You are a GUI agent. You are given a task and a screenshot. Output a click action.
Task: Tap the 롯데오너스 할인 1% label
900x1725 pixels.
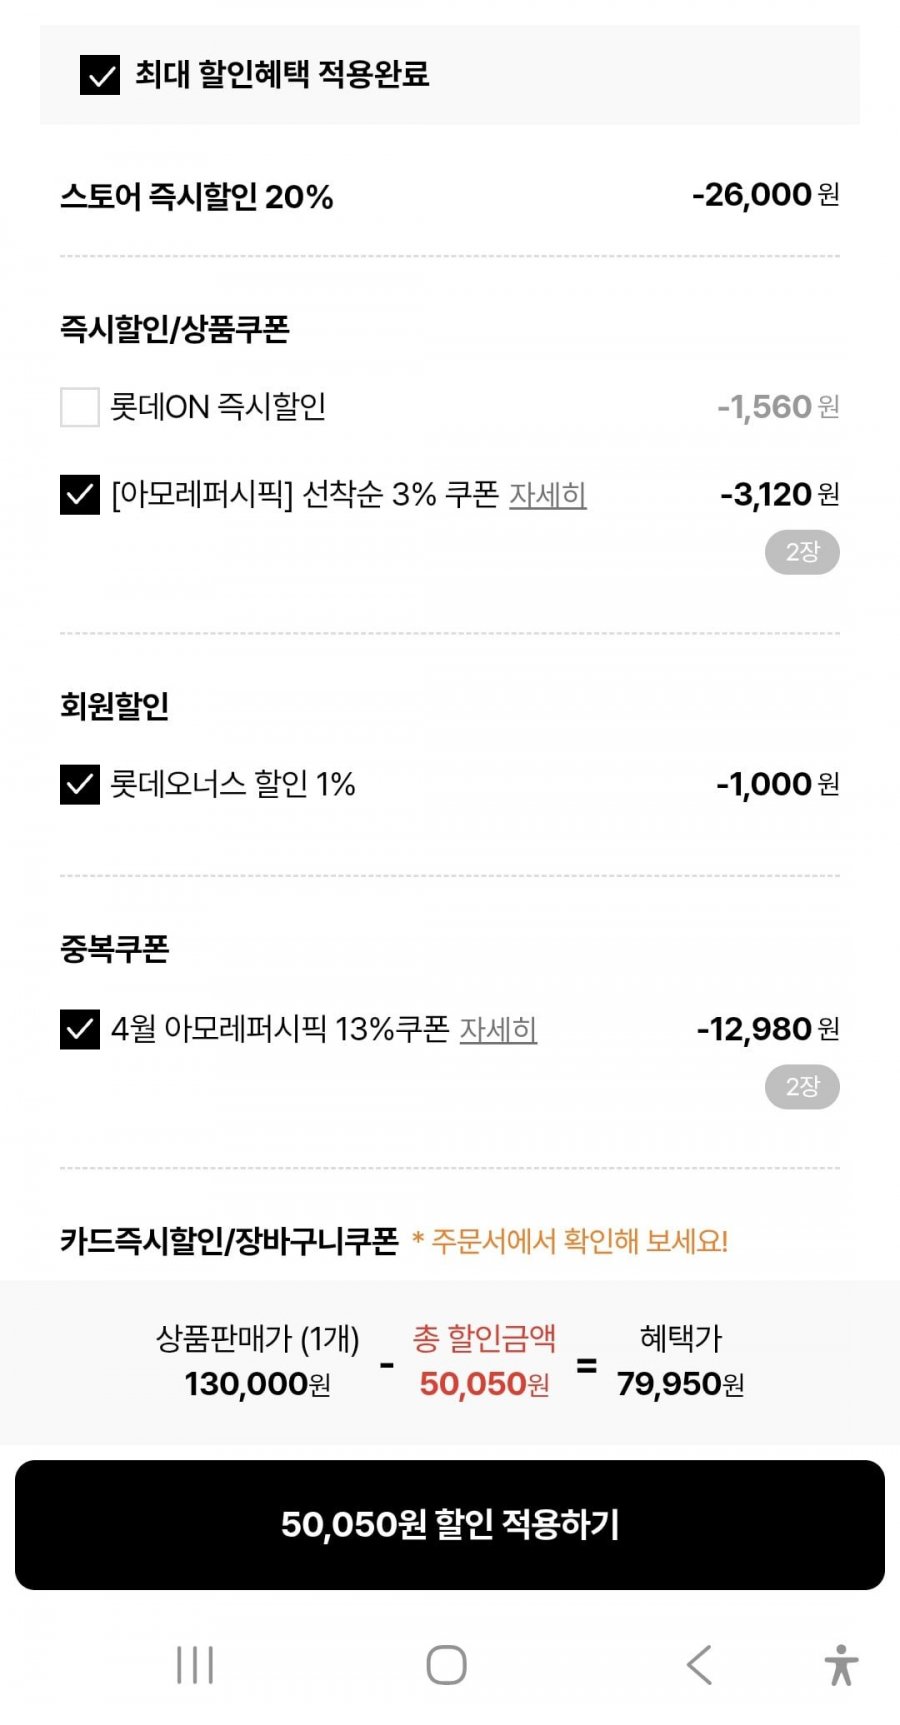233,784
